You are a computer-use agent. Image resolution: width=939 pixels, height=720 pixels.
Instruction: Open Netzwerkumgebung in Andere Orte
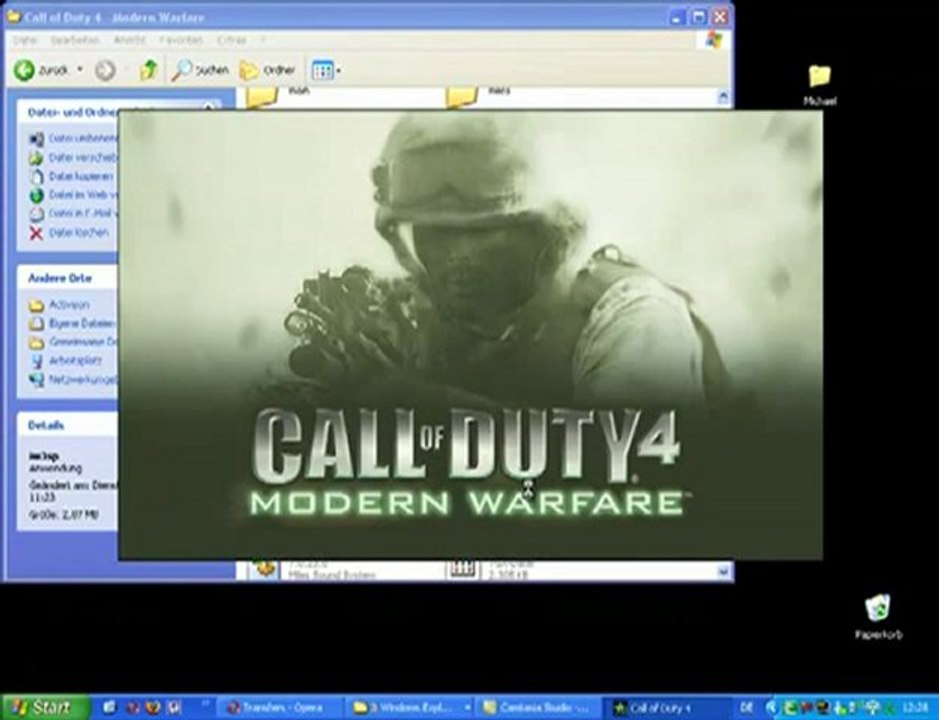coord(83,379)
